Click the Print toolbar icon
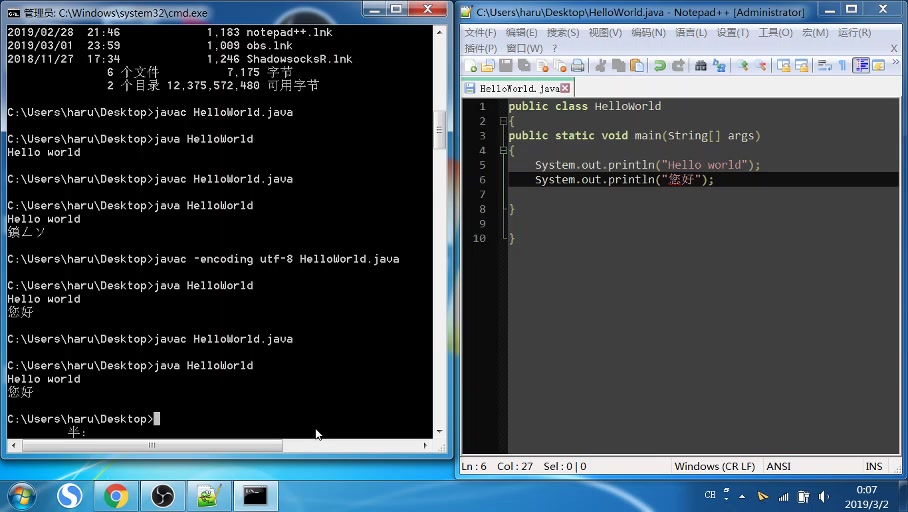This screenshot has width=908, height=512. tap(577, 65)
